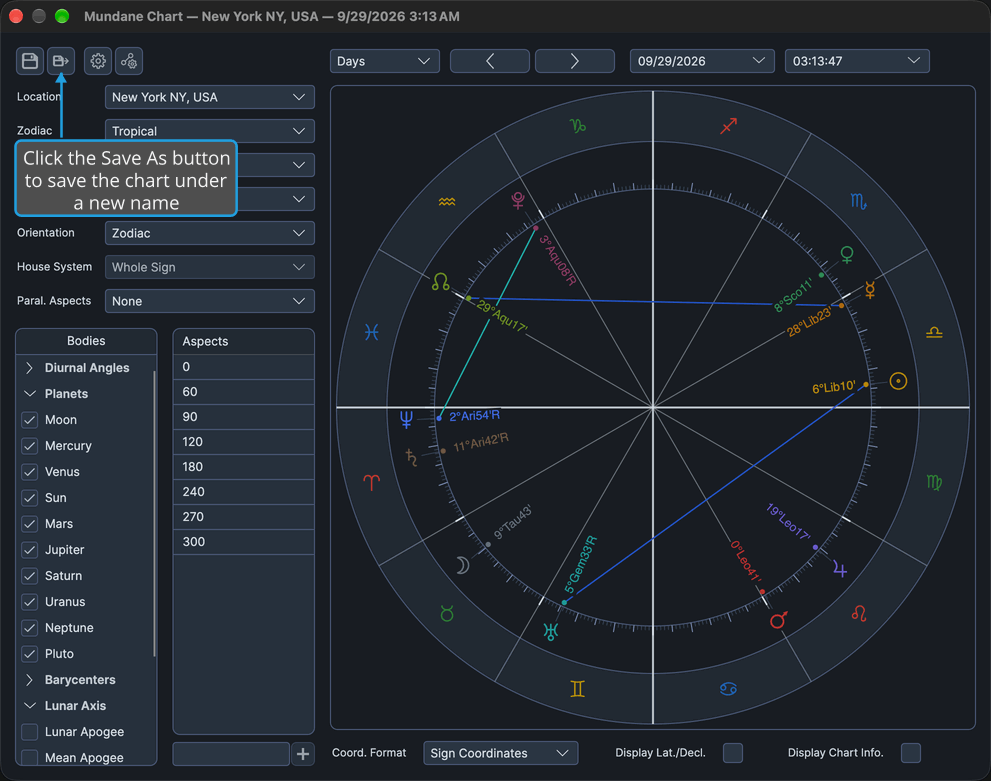Open the 09/29/2026 date dropdown

point(702,61)
